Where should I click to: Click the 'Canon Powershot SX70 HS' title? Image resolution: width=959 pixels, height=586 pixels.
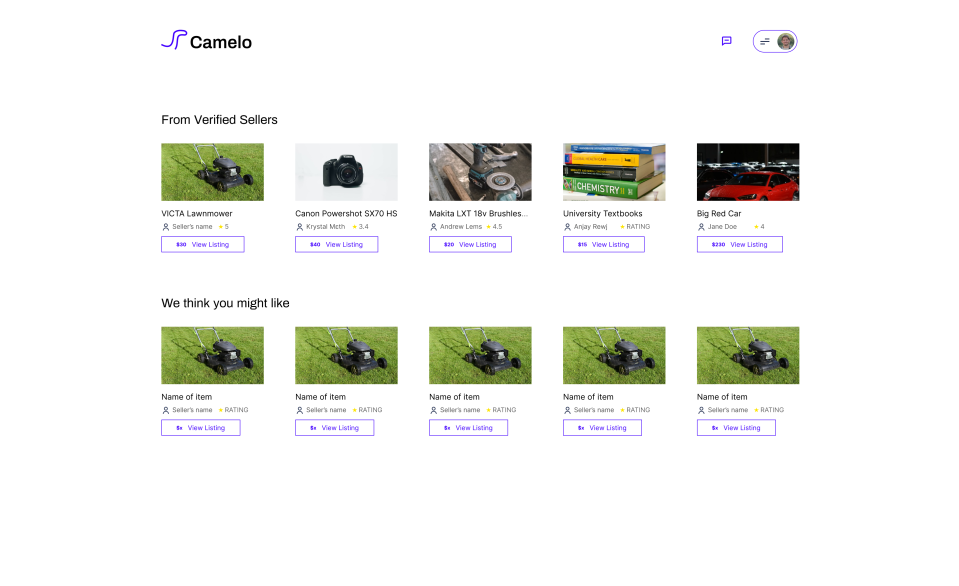point(346,213)
